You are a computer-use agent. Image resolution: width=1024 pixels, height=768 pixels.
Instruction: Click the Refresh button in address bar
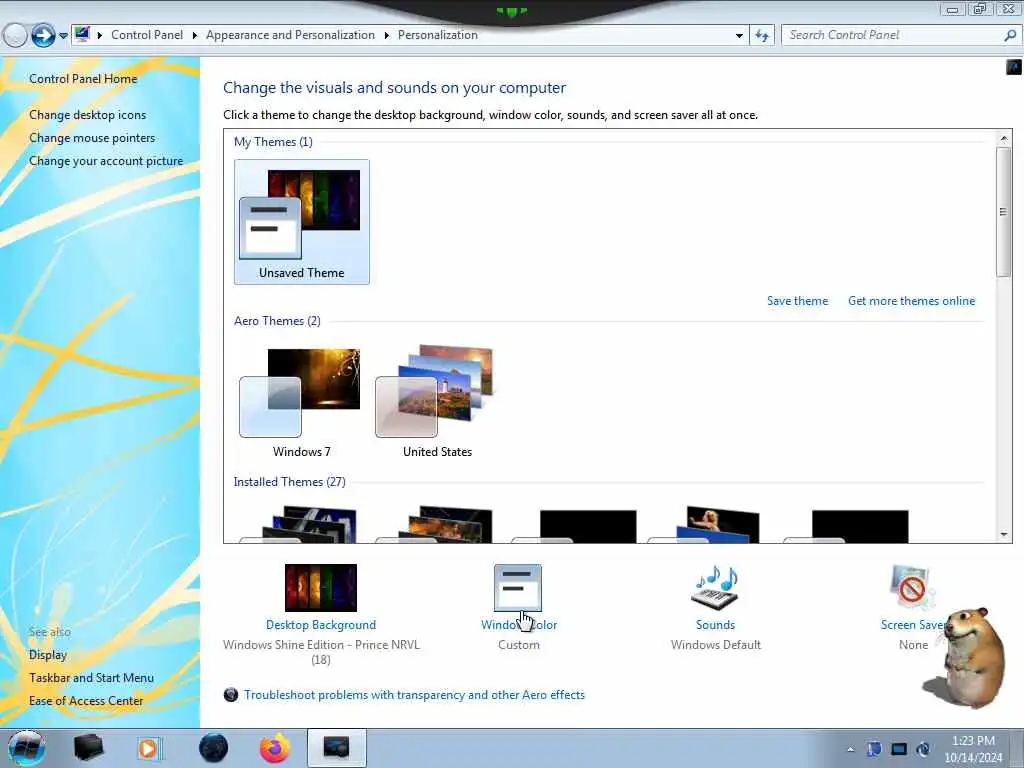(x=762, y=35)
